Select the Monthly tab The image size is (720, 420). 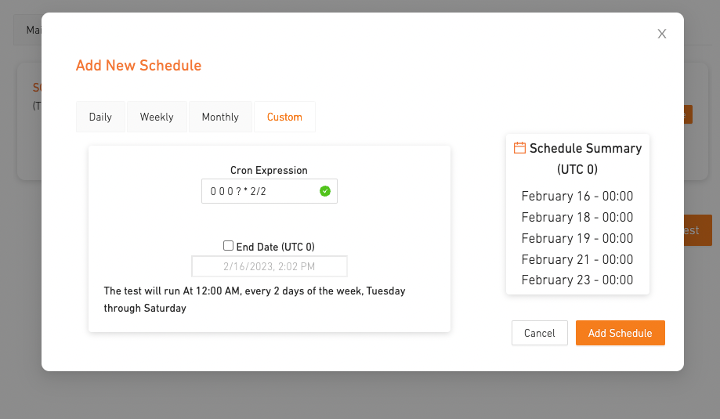[220, 117]
